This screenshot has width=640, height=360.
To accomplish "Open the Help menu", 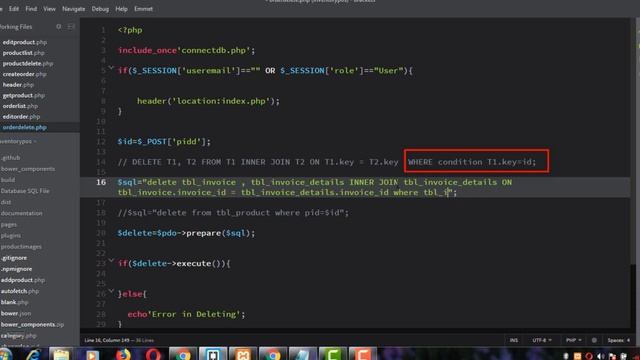I will click(x=121, y=9).
